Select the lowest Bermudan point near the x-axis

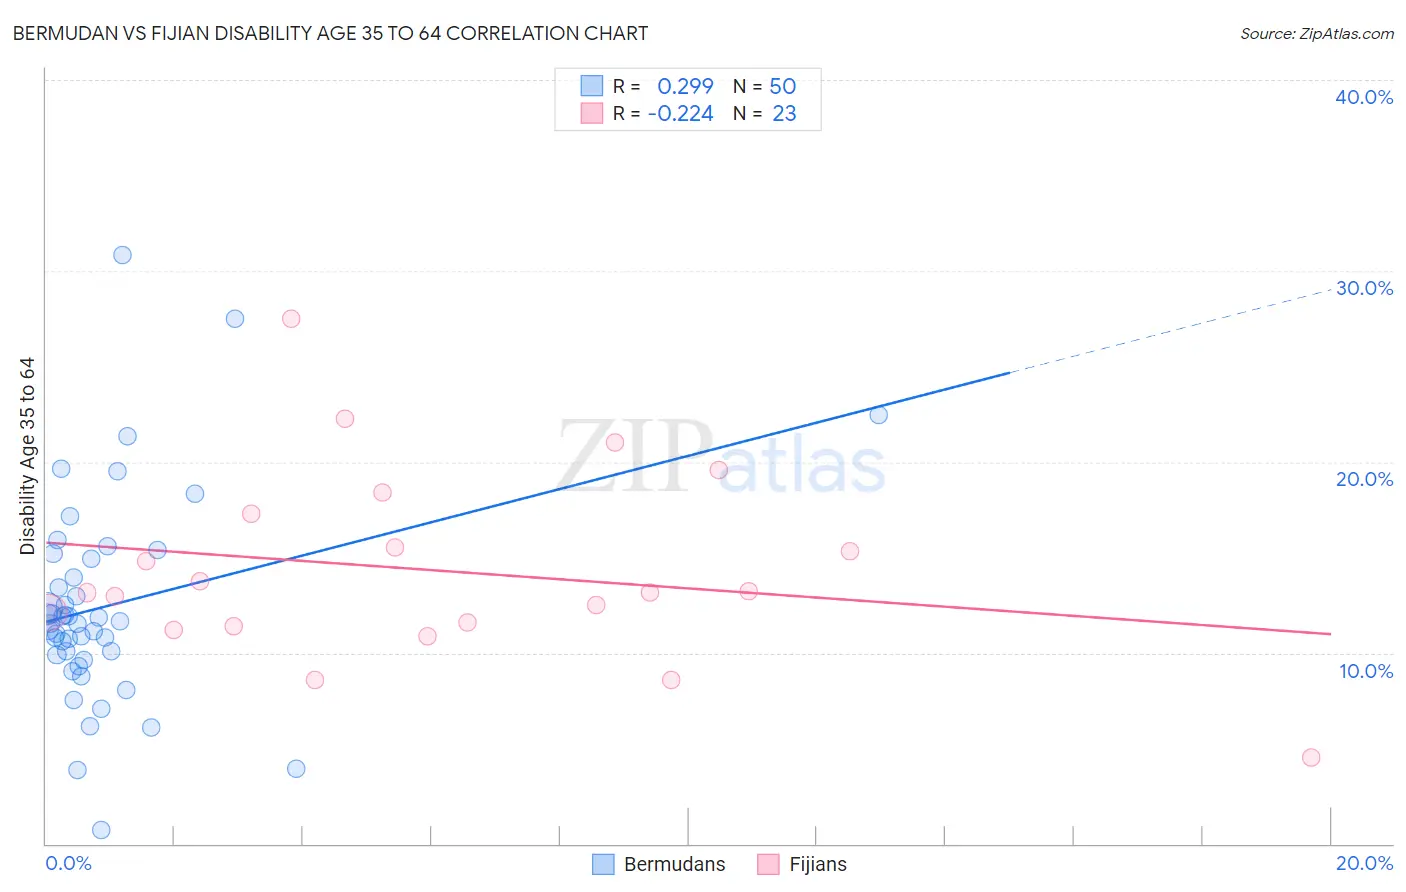tap(101, 830)
